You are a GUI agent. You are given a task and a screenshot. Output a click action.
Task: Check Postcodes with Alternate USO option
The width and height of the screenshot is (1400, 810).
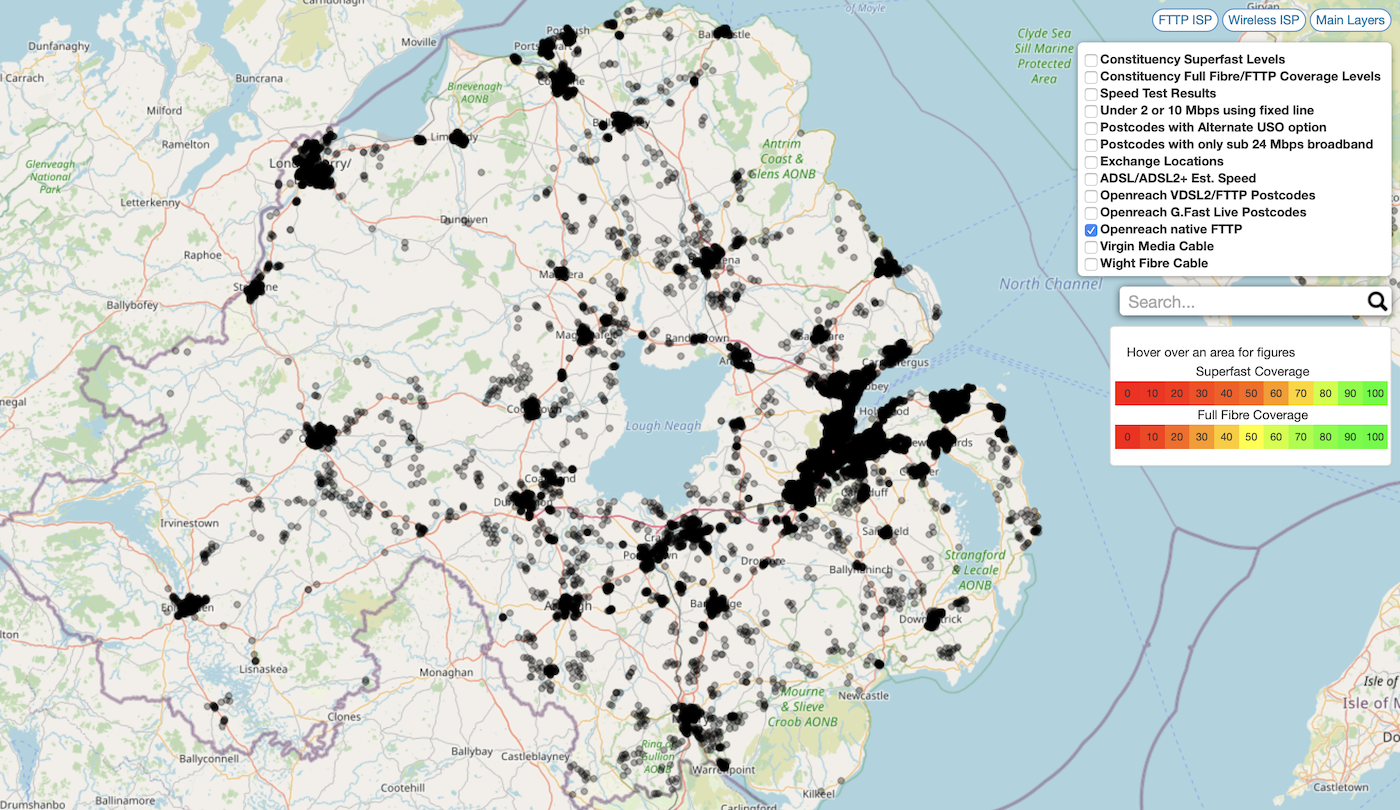pyautogui.click(x=1092, y=128)
